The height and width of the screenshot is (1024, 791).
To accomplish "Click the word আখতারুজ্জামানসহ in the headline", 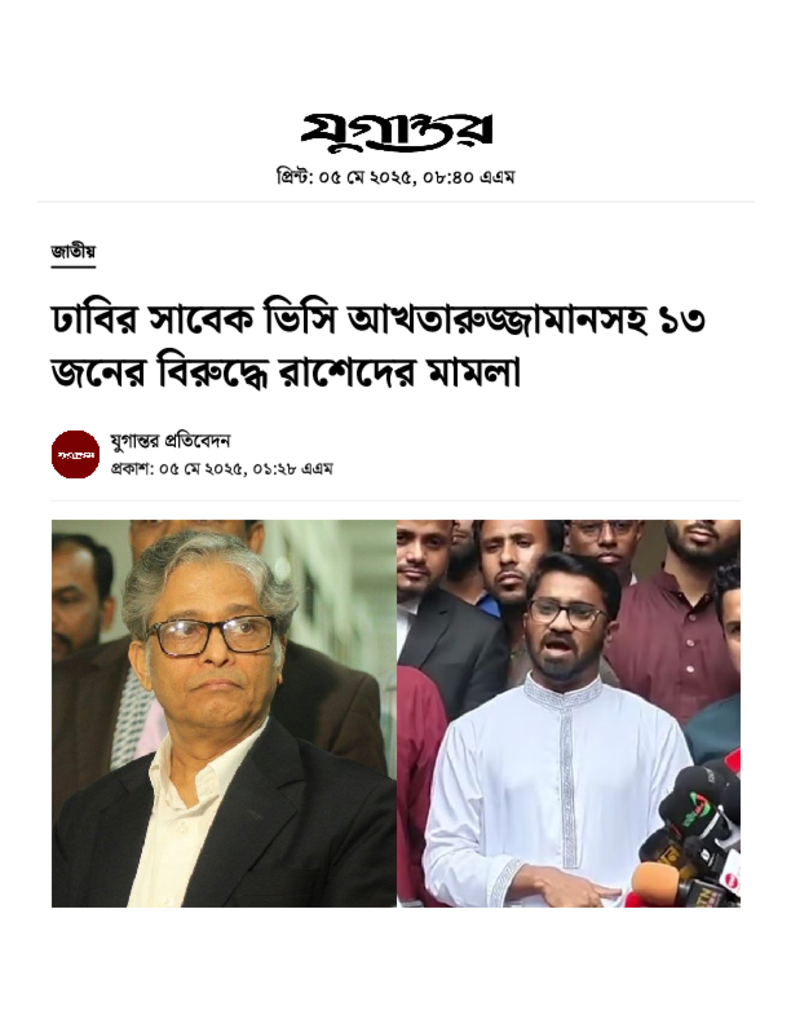I will click(497, 322).
